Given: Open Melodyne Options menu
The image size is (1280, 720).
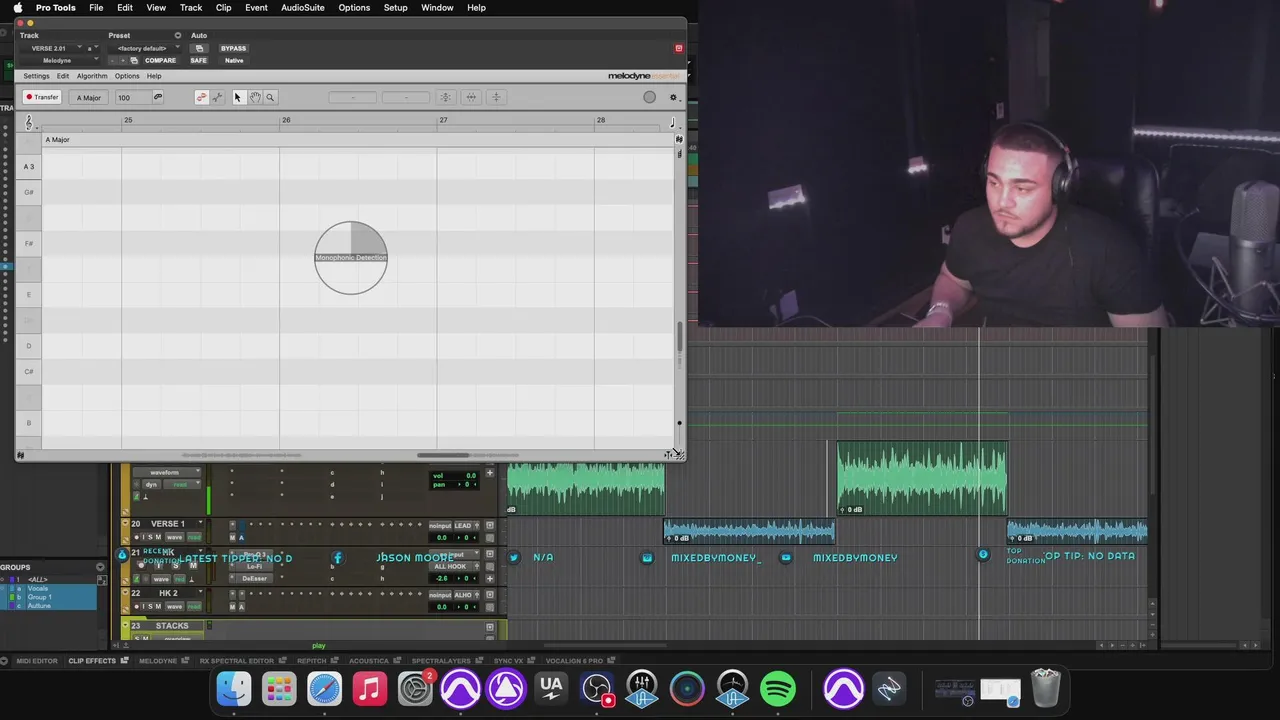Looking at the screenshot, I should tap(127, 76).
